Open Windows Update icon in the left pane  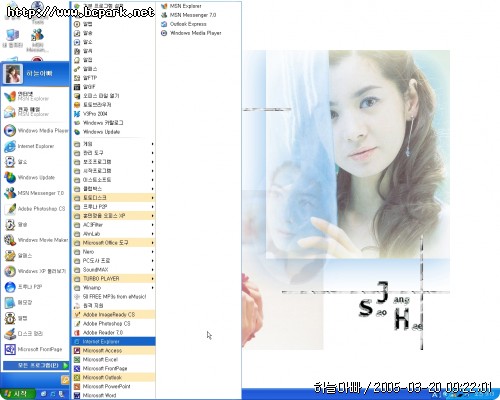tap(10, 177)
